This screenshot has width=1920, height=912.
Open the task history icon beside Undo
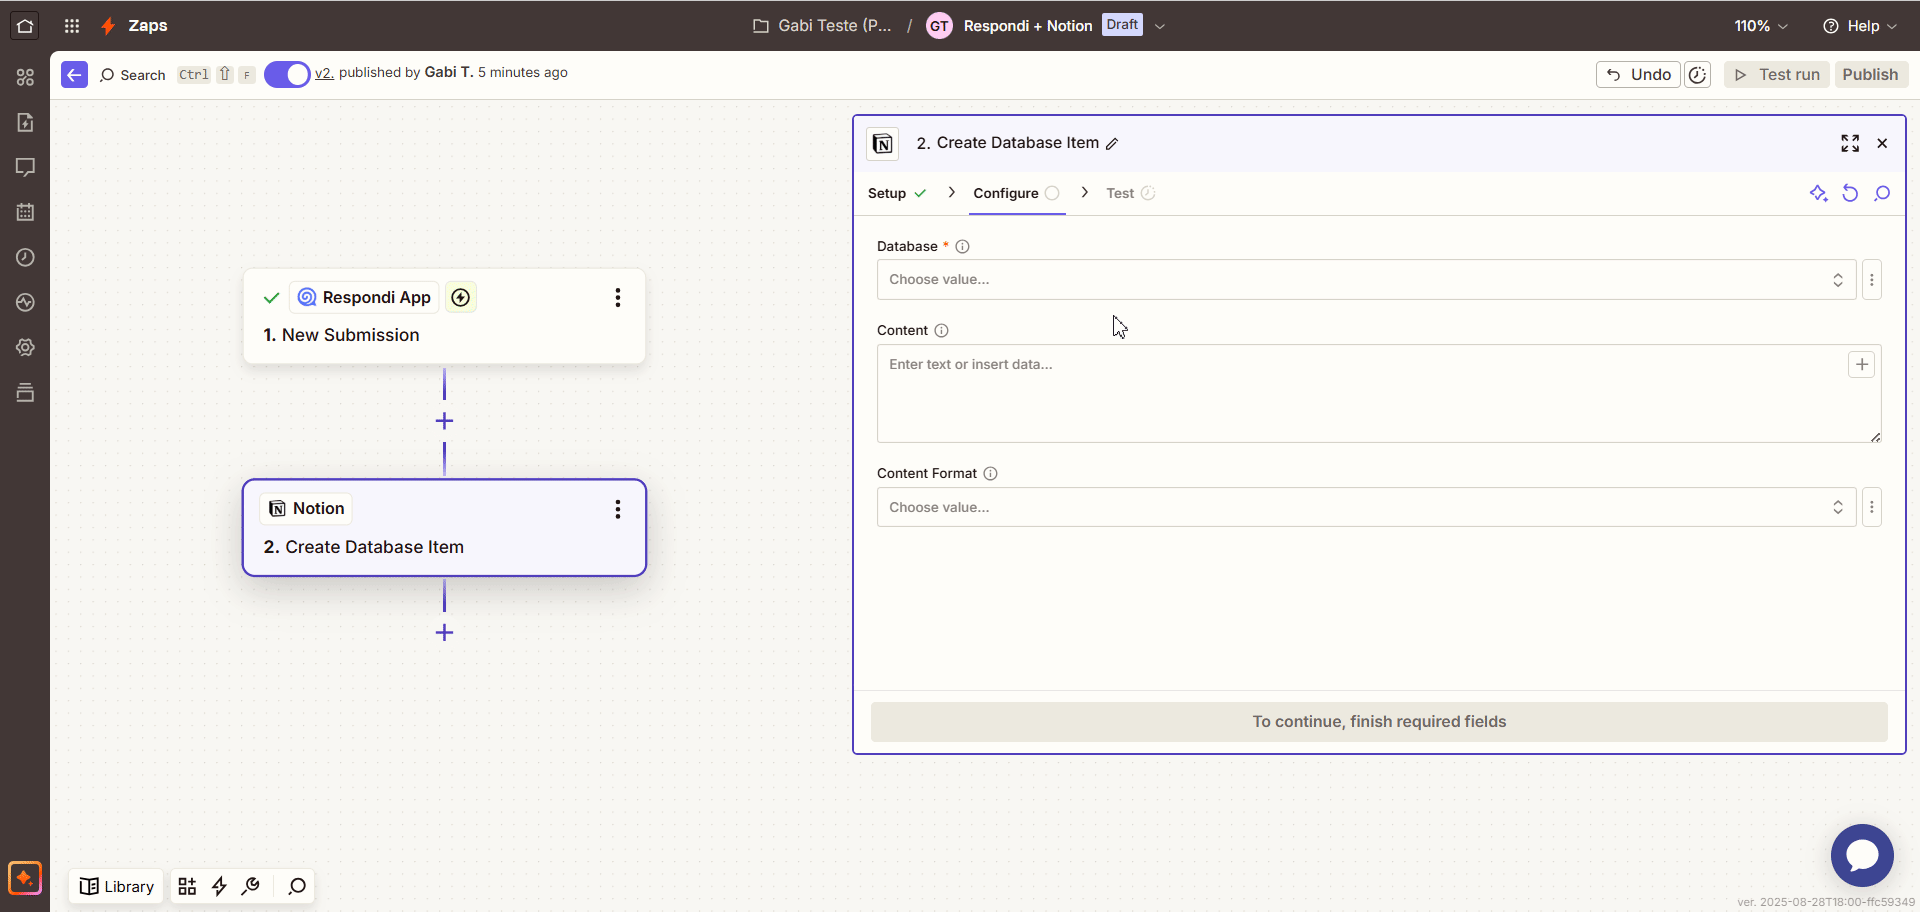coord(1697,75)
